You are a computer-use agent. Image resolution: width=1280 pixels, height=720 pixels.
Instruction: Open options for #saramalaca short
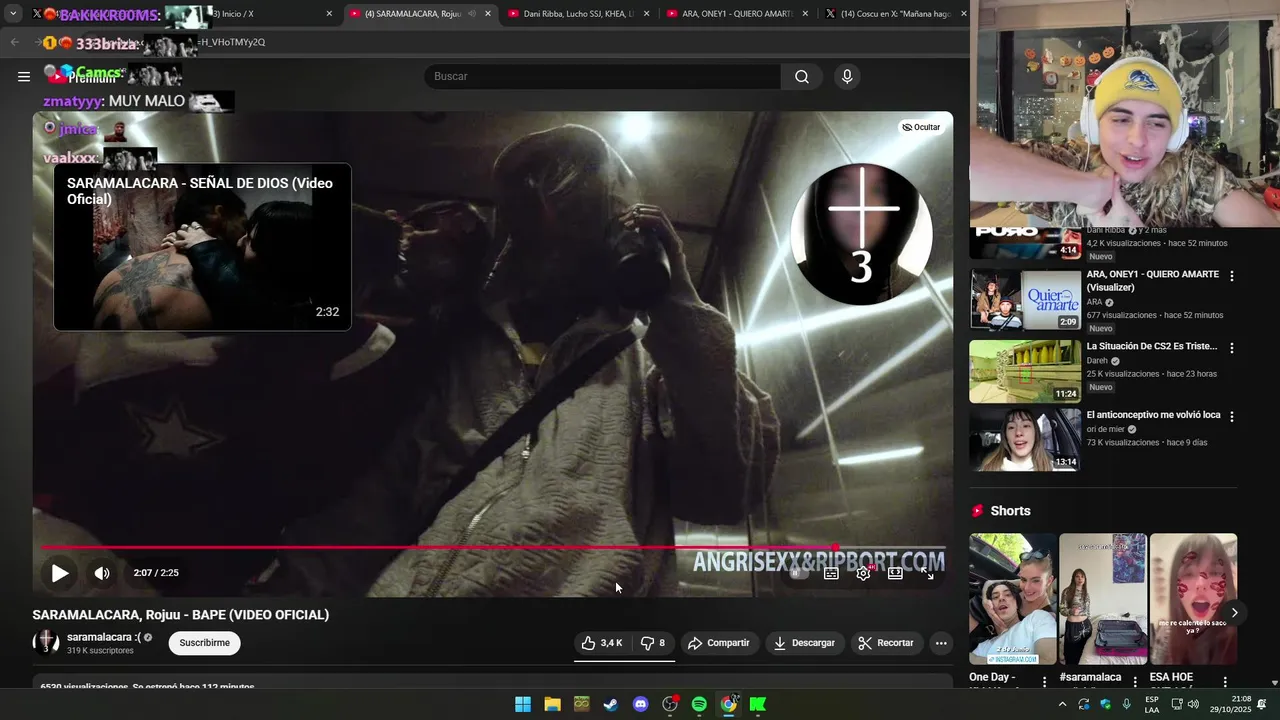click(x=1135, y=682)
